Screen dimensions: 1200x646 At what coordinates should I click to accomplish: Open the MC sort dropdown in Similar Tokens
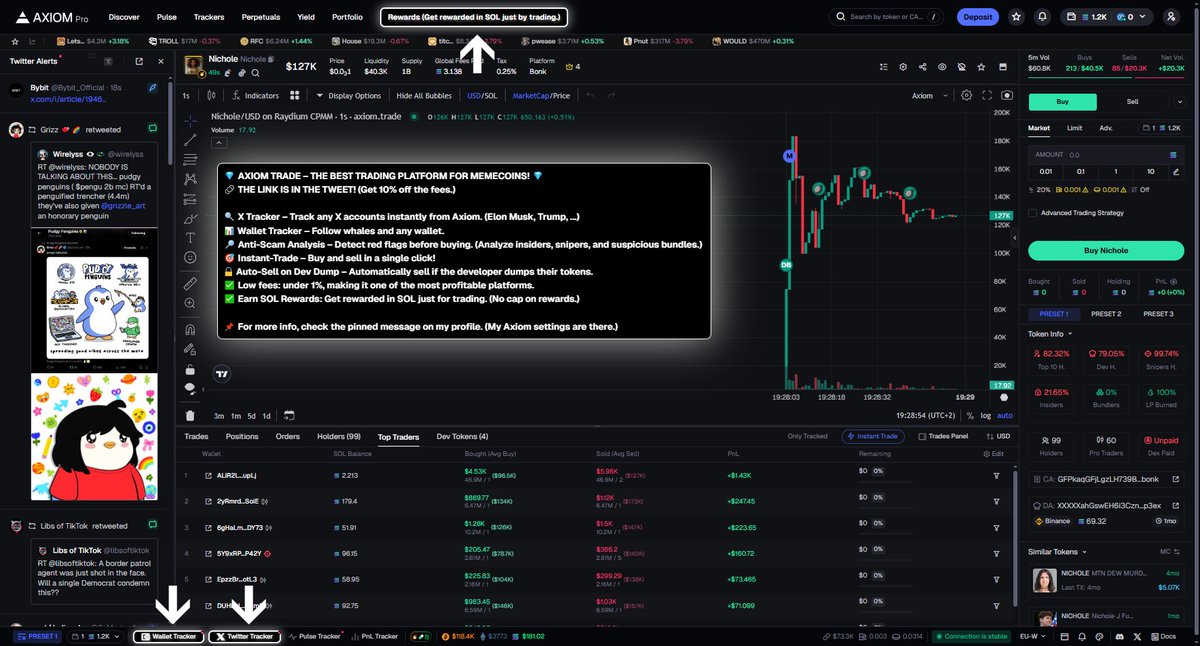[x=1168, y=551]
